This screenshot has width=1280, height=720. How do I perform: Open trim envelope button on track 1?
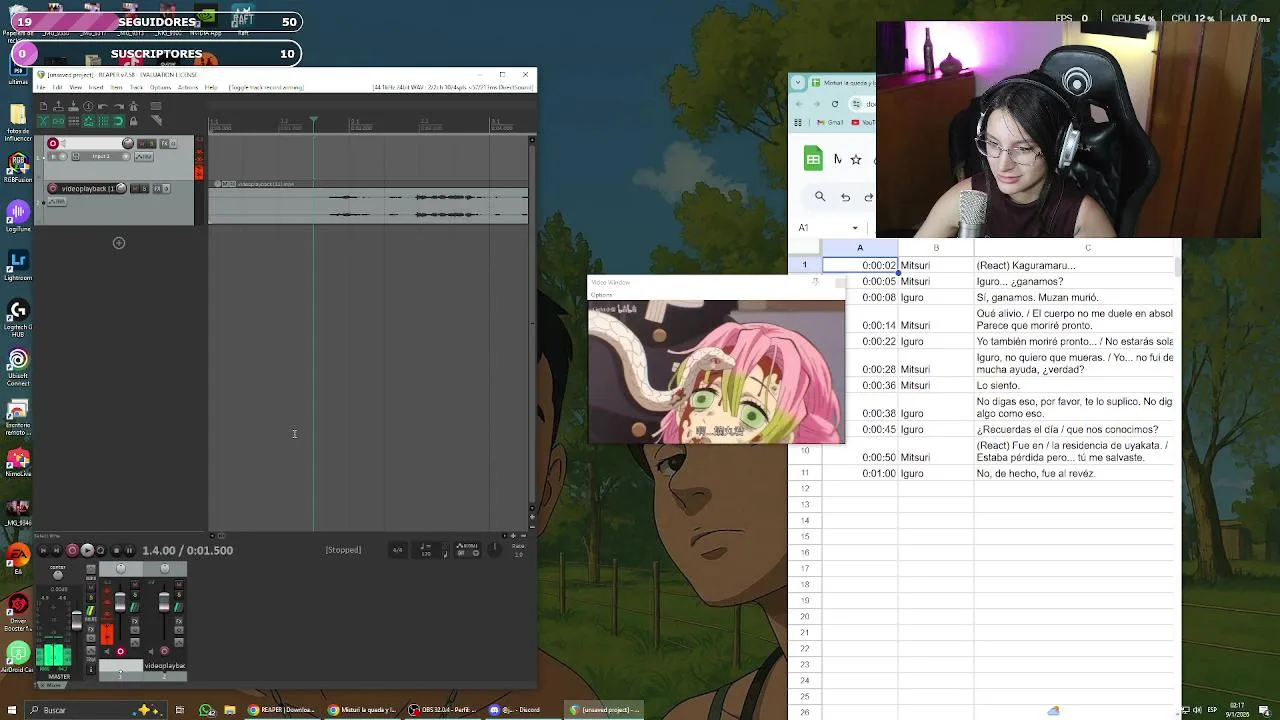[x=144, y=157]
